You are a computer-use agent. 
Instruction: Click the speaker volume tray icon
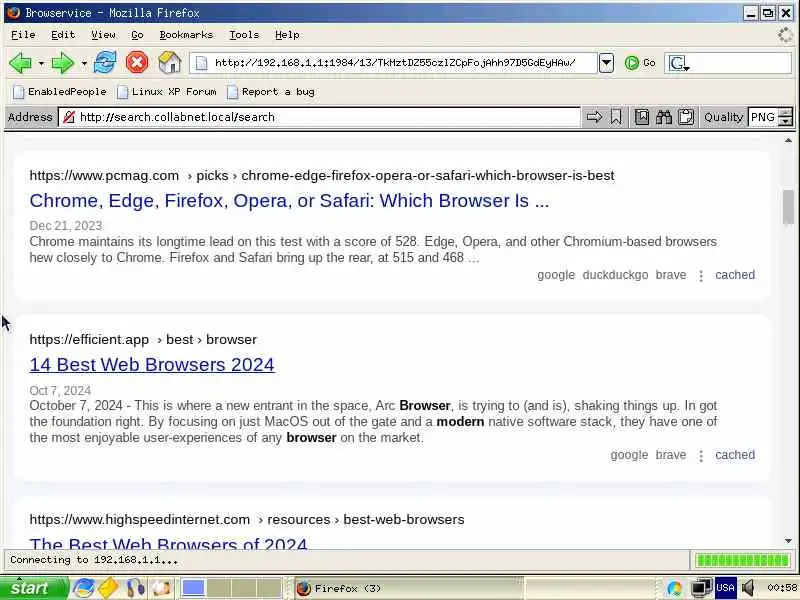(748, 588)
